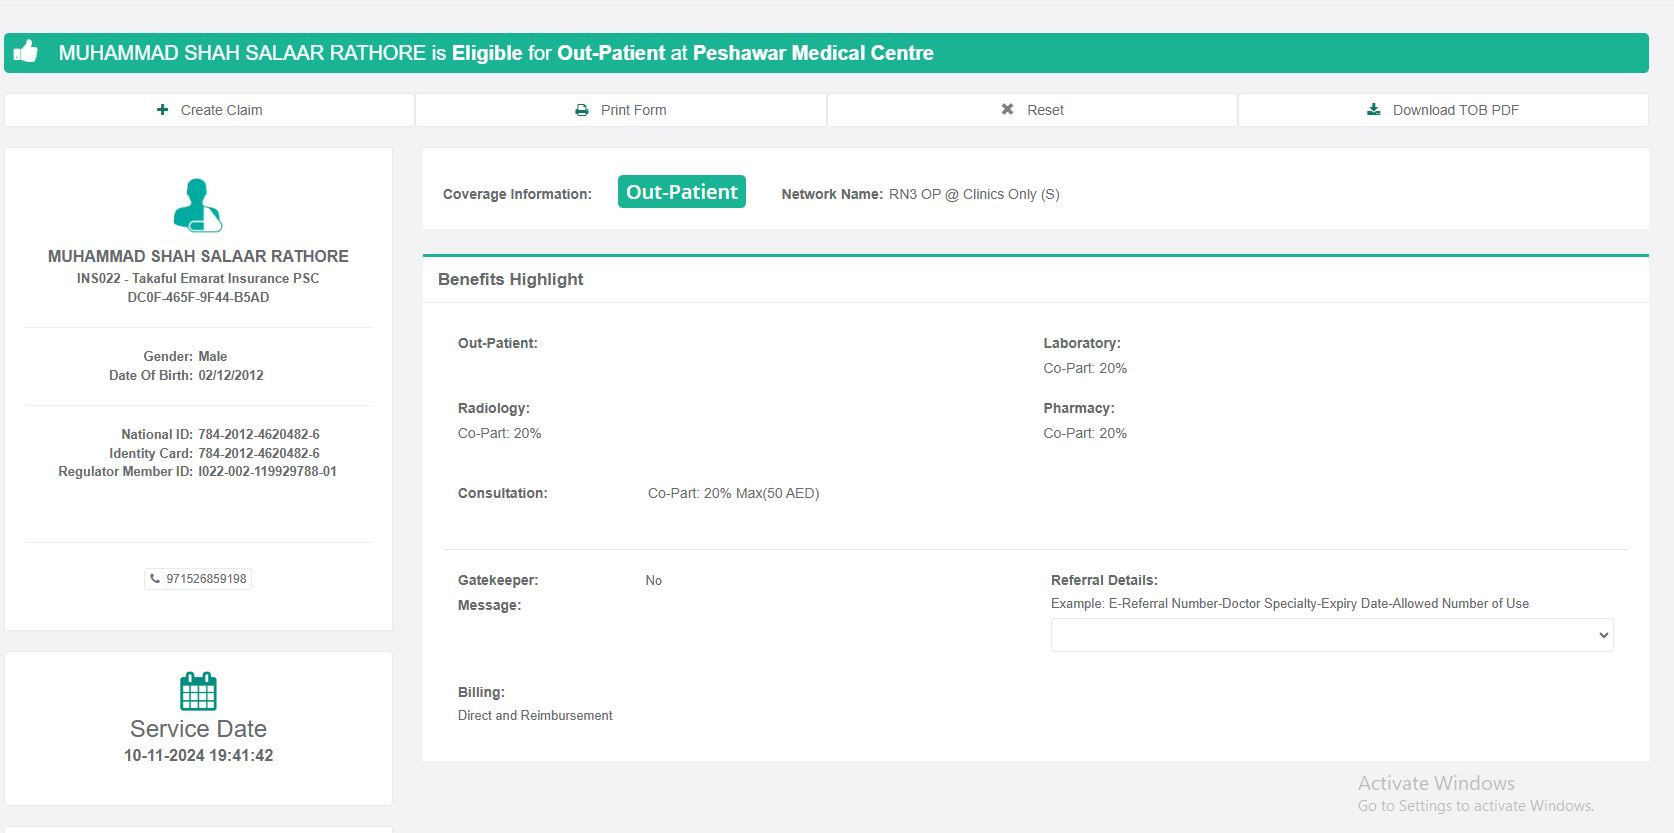Viewport: 1674px width, 833px height.
Task: Click the phone icon beside 971526859198
Action: tap(155, 578)
